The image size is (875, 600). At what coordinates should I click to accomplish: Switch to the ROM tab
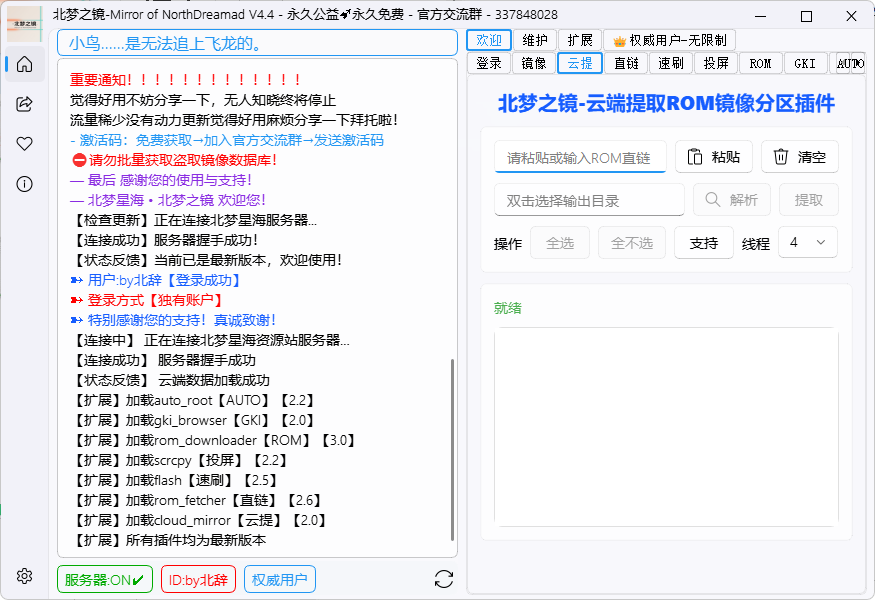click(x=760, y=63)
